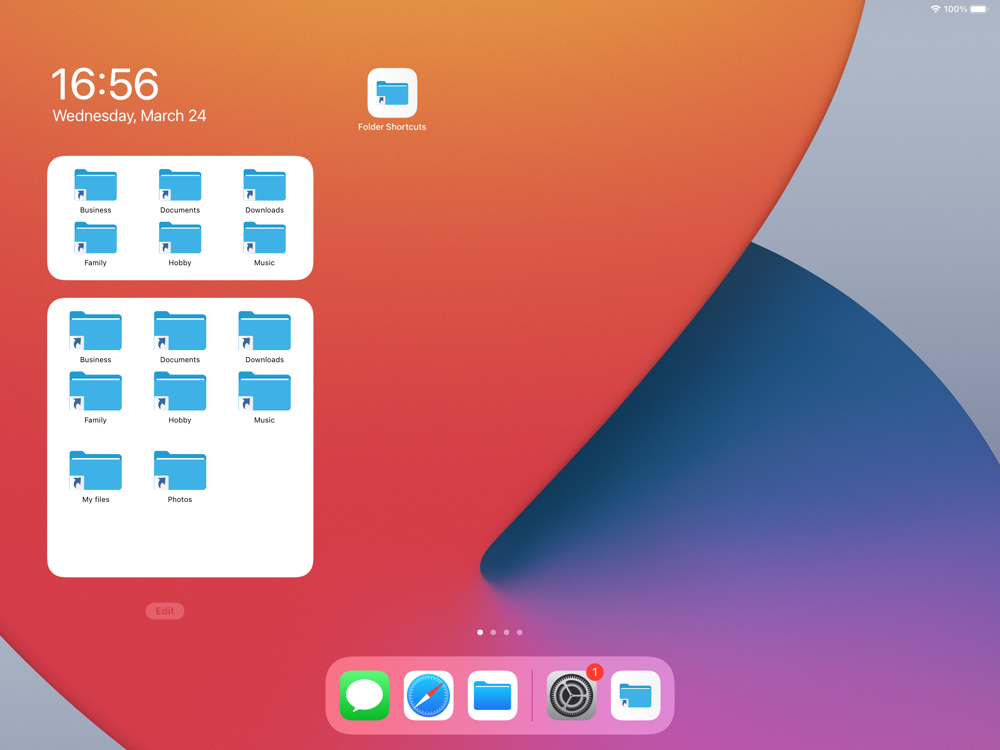The image size is (1000, 750).
Task: Tap the 16:56 clock display
Action: pos(105,84)
